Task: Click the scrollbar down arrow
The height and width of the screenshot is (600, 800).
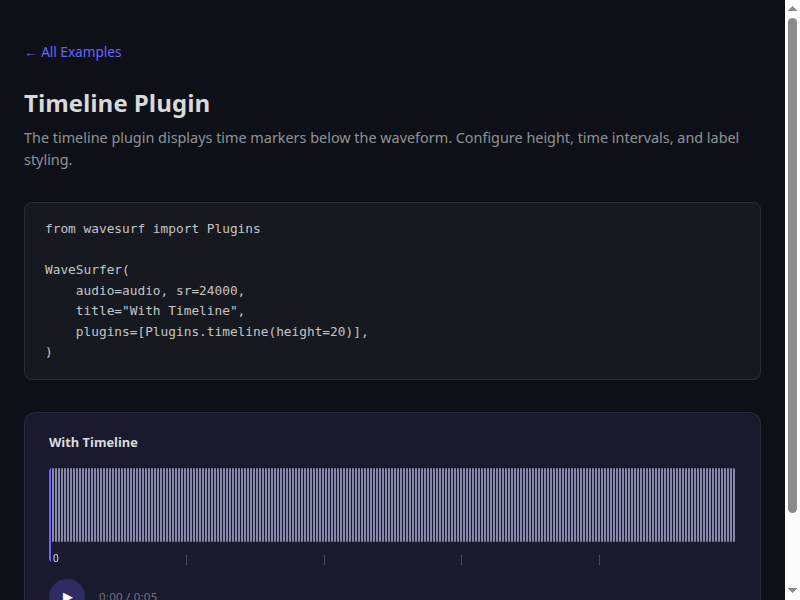Action: point(792,590)
